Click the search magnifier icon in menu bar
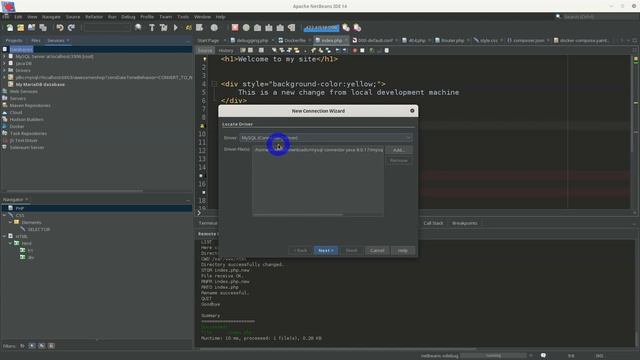 click(558, 17)
